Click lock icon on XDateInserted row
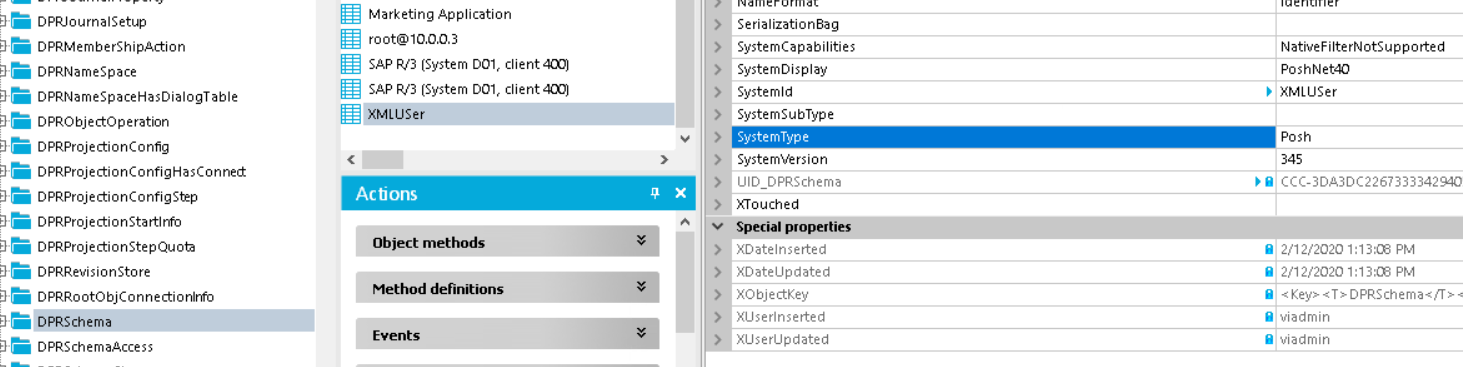The width and height of the screenshot is (1463, 367). (1269, 249)
